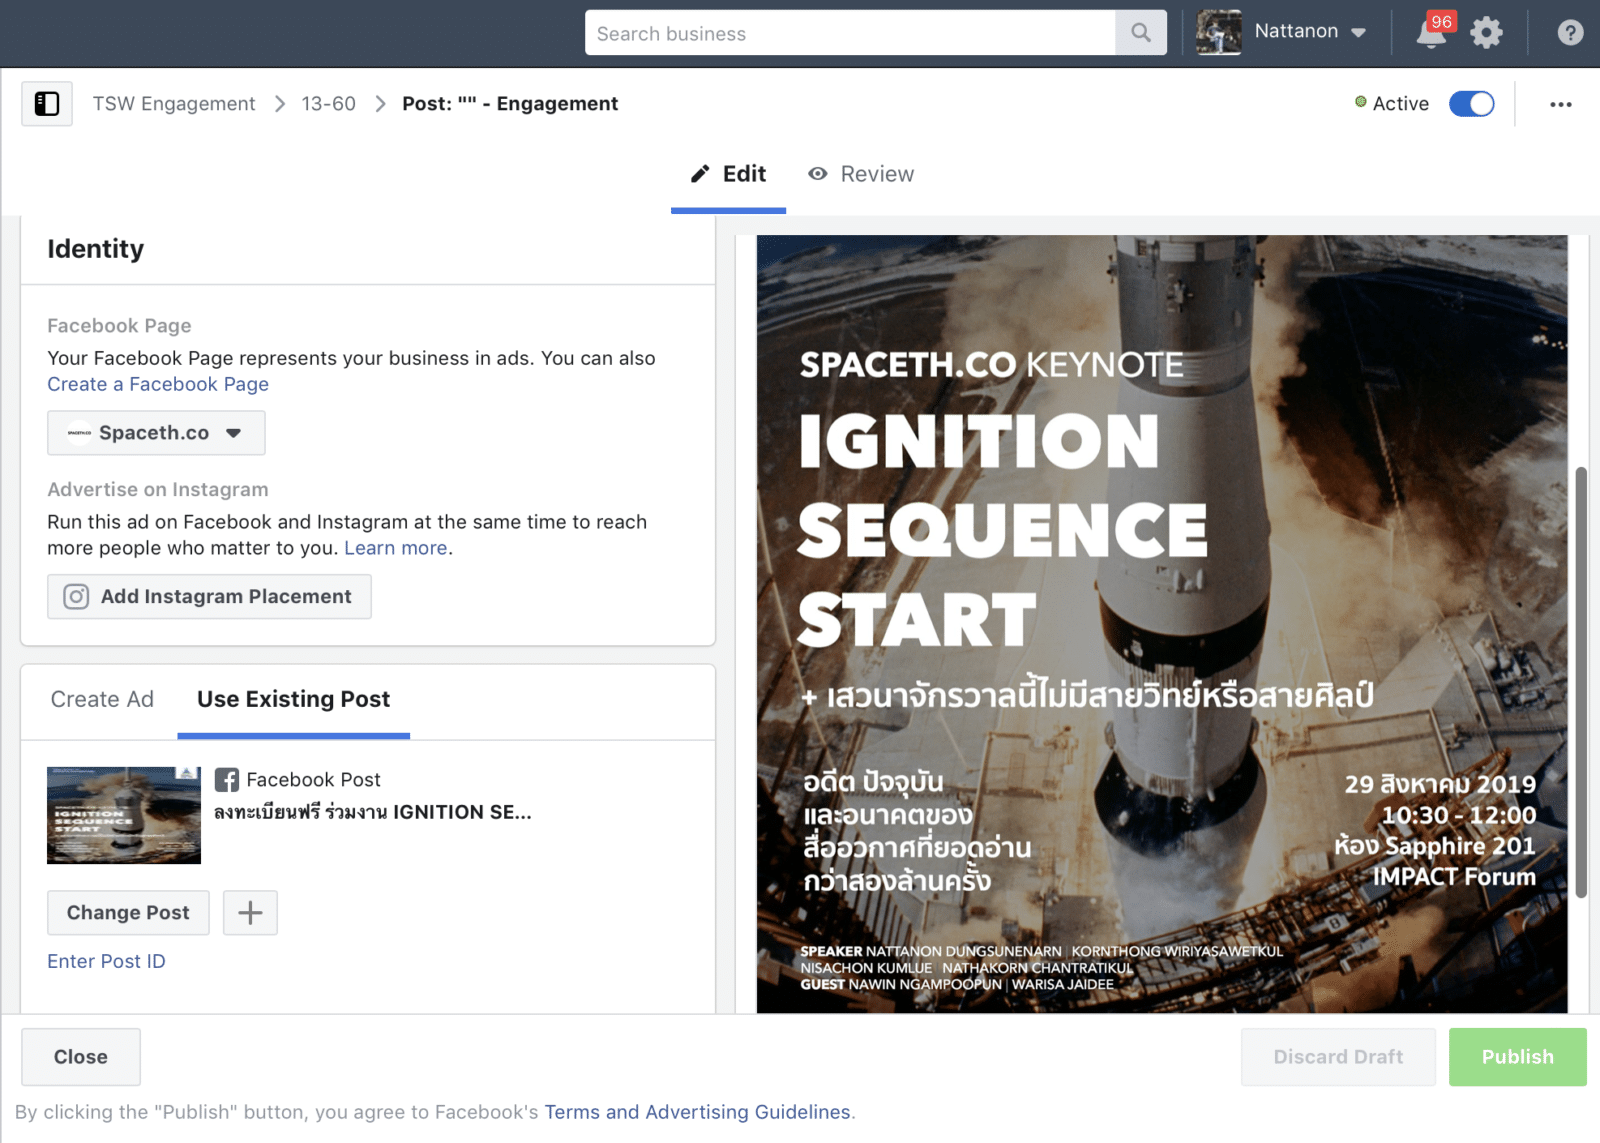
Task: Click Add Instagram Placement button
Action: 209,597
